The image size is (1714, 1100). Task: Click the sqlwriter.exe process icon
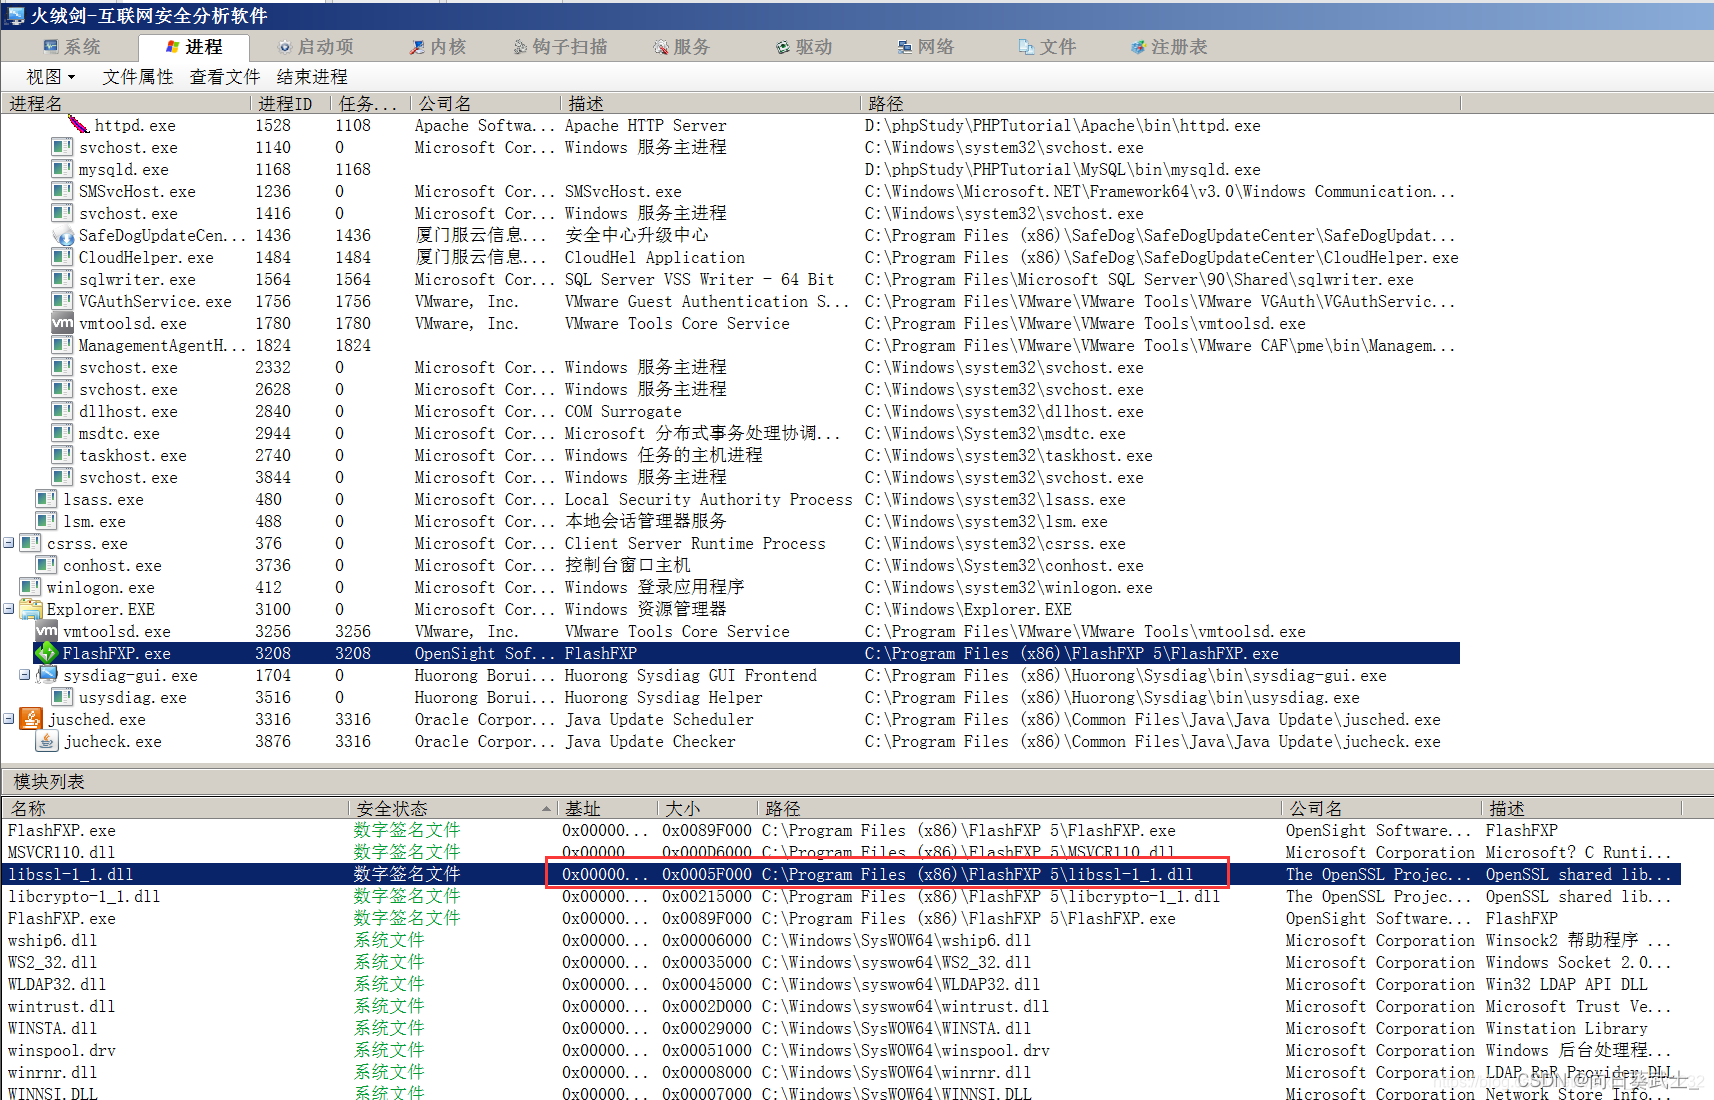[x=62, y=279]
